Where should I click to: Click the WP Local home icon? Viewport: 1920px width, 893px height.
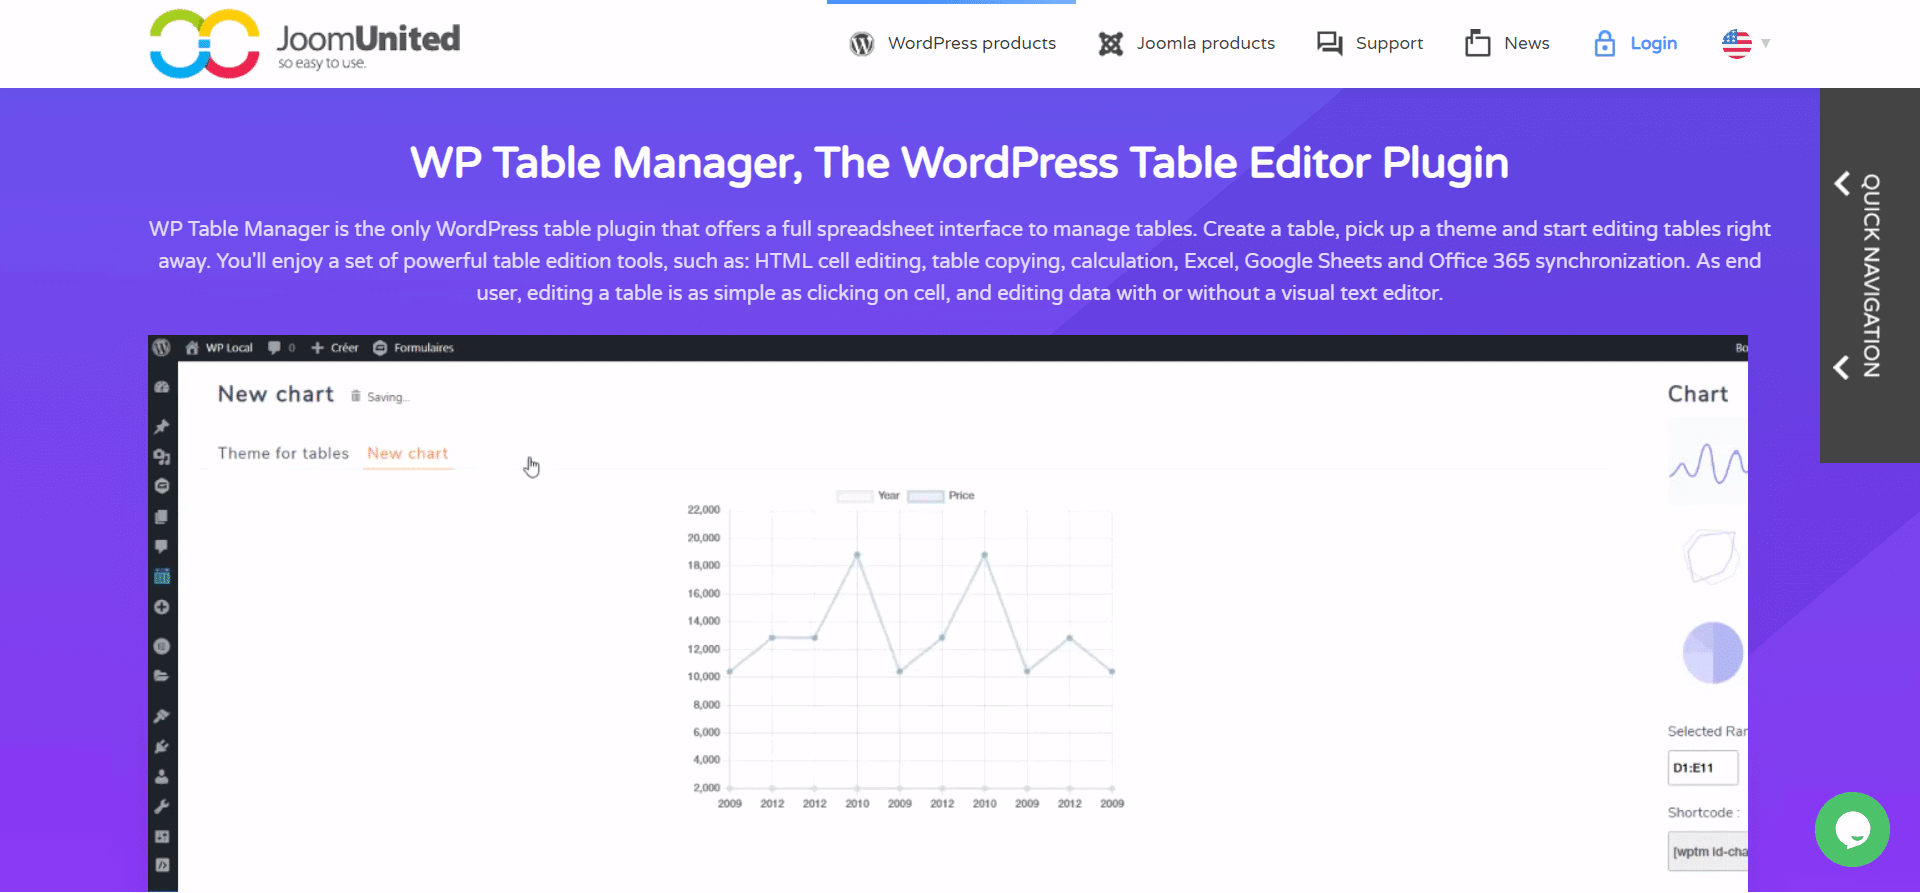(192, 348)
